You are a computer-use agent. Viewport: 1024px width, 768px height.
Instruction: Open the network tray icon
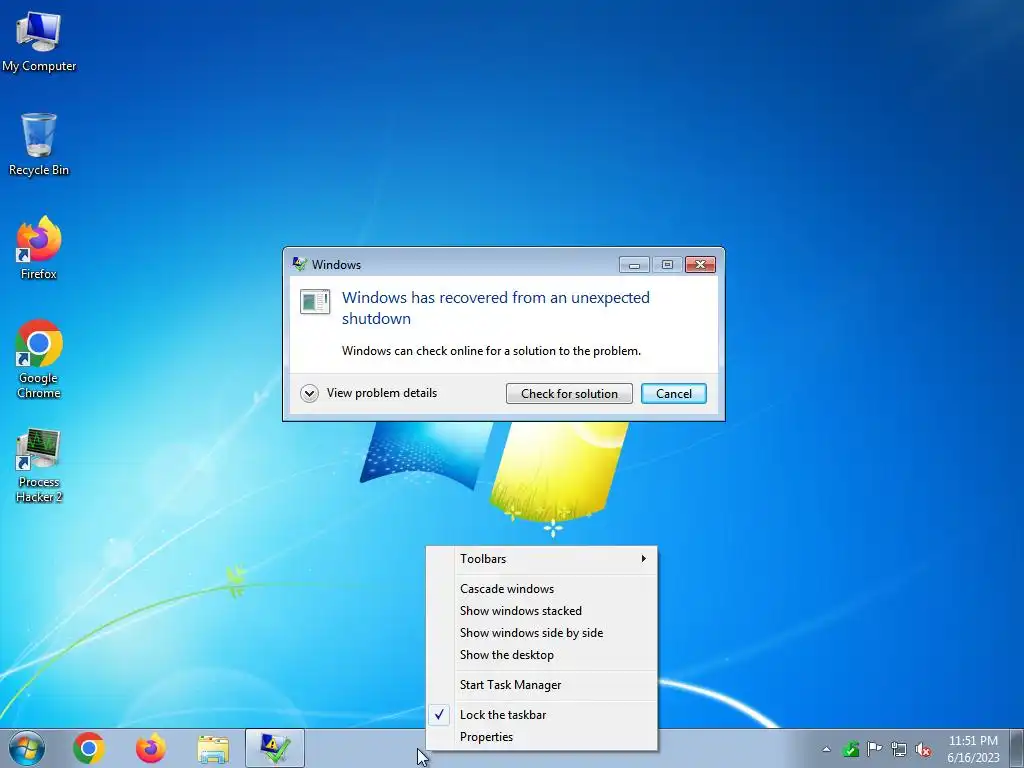[899, 749]
